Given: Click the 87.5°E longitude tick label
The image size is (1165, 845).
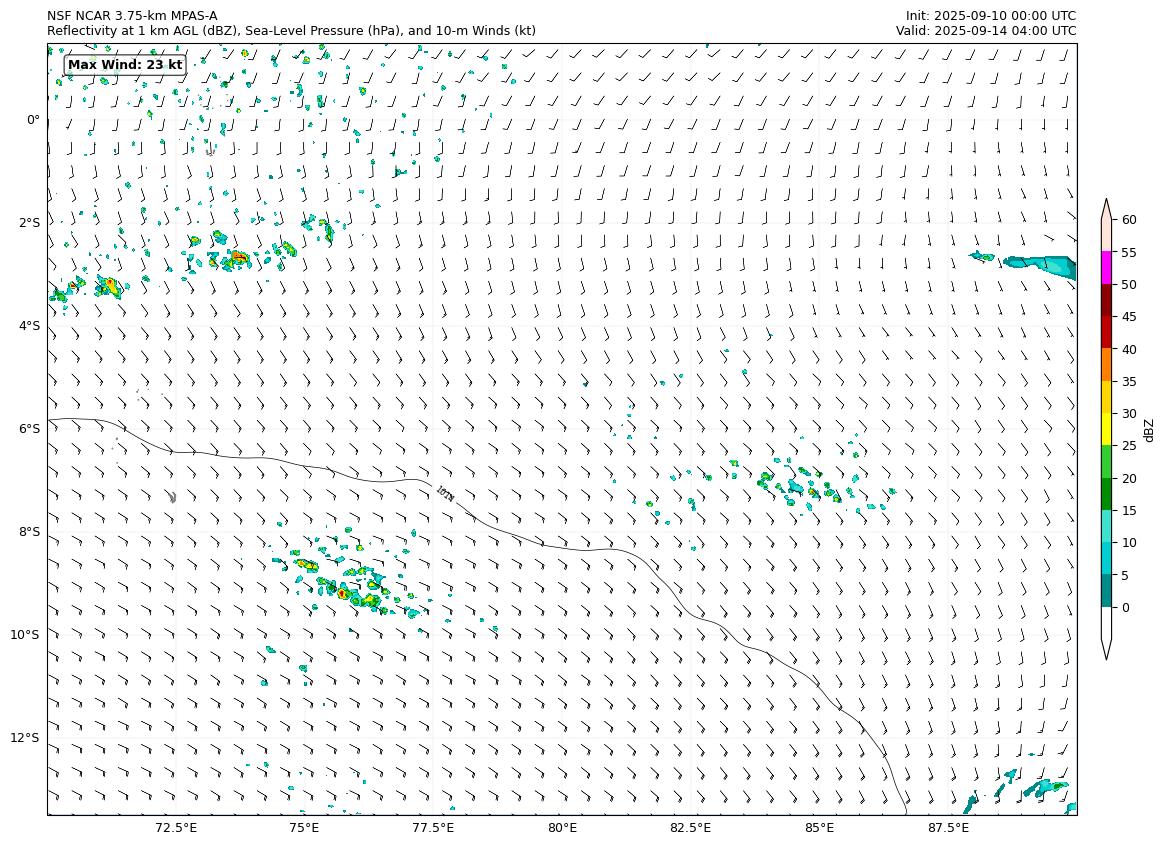Looking at the screenshot, I should click(948, 828).
